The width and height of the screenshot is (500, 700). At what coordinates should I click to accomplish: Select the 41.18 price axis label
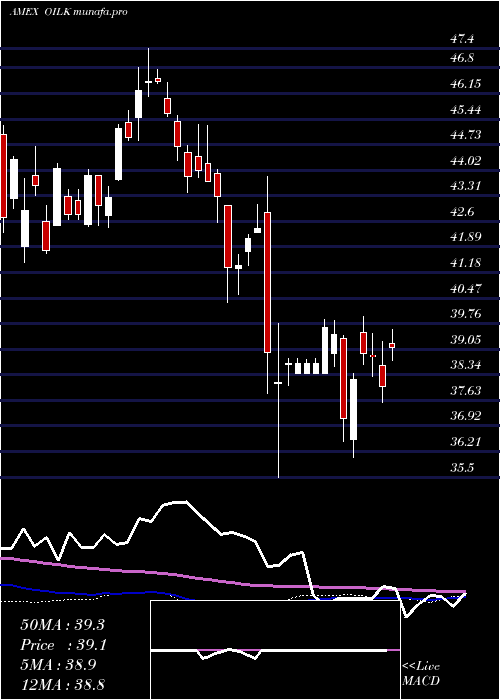(465, 262)
